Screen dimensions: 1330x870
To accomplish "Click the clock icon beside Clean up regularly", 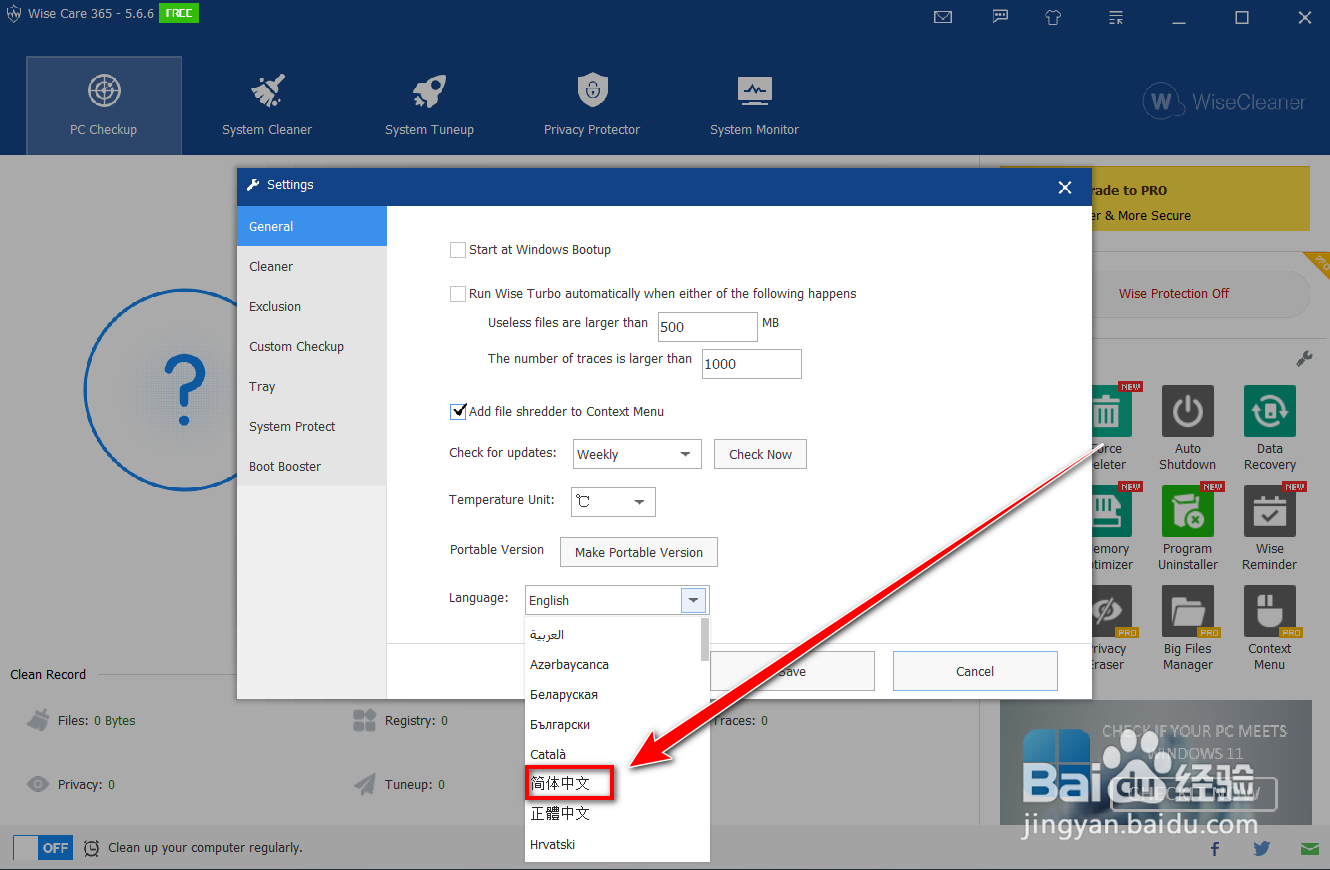I will point(91,848).
